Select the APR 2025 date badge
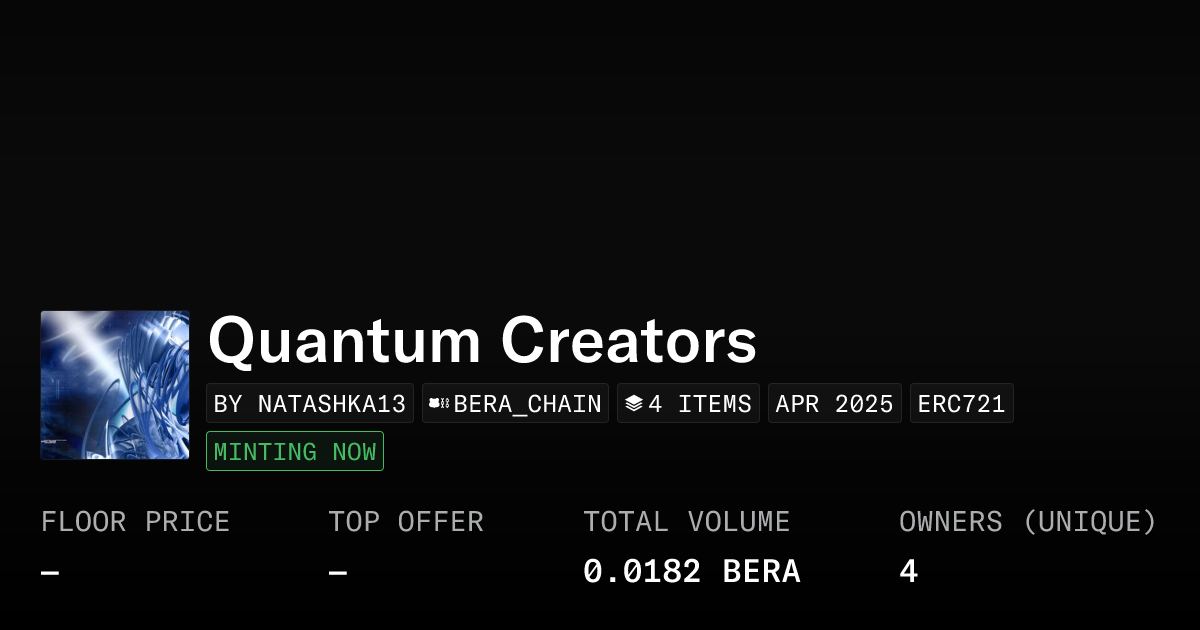This screenshot has height=630, width=1200. click(x=835, y=404)
